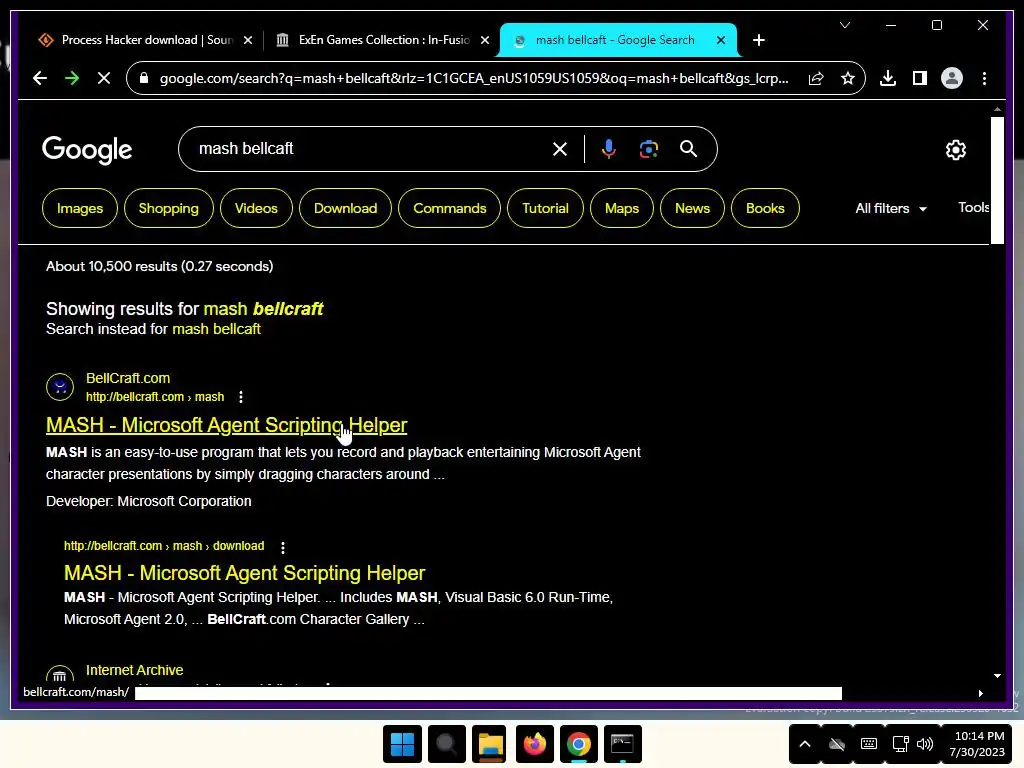Image resolution: width=1024 pixels, height=768 pixels.
Task: Select the Download filter chip
Action: click(345, 208)
